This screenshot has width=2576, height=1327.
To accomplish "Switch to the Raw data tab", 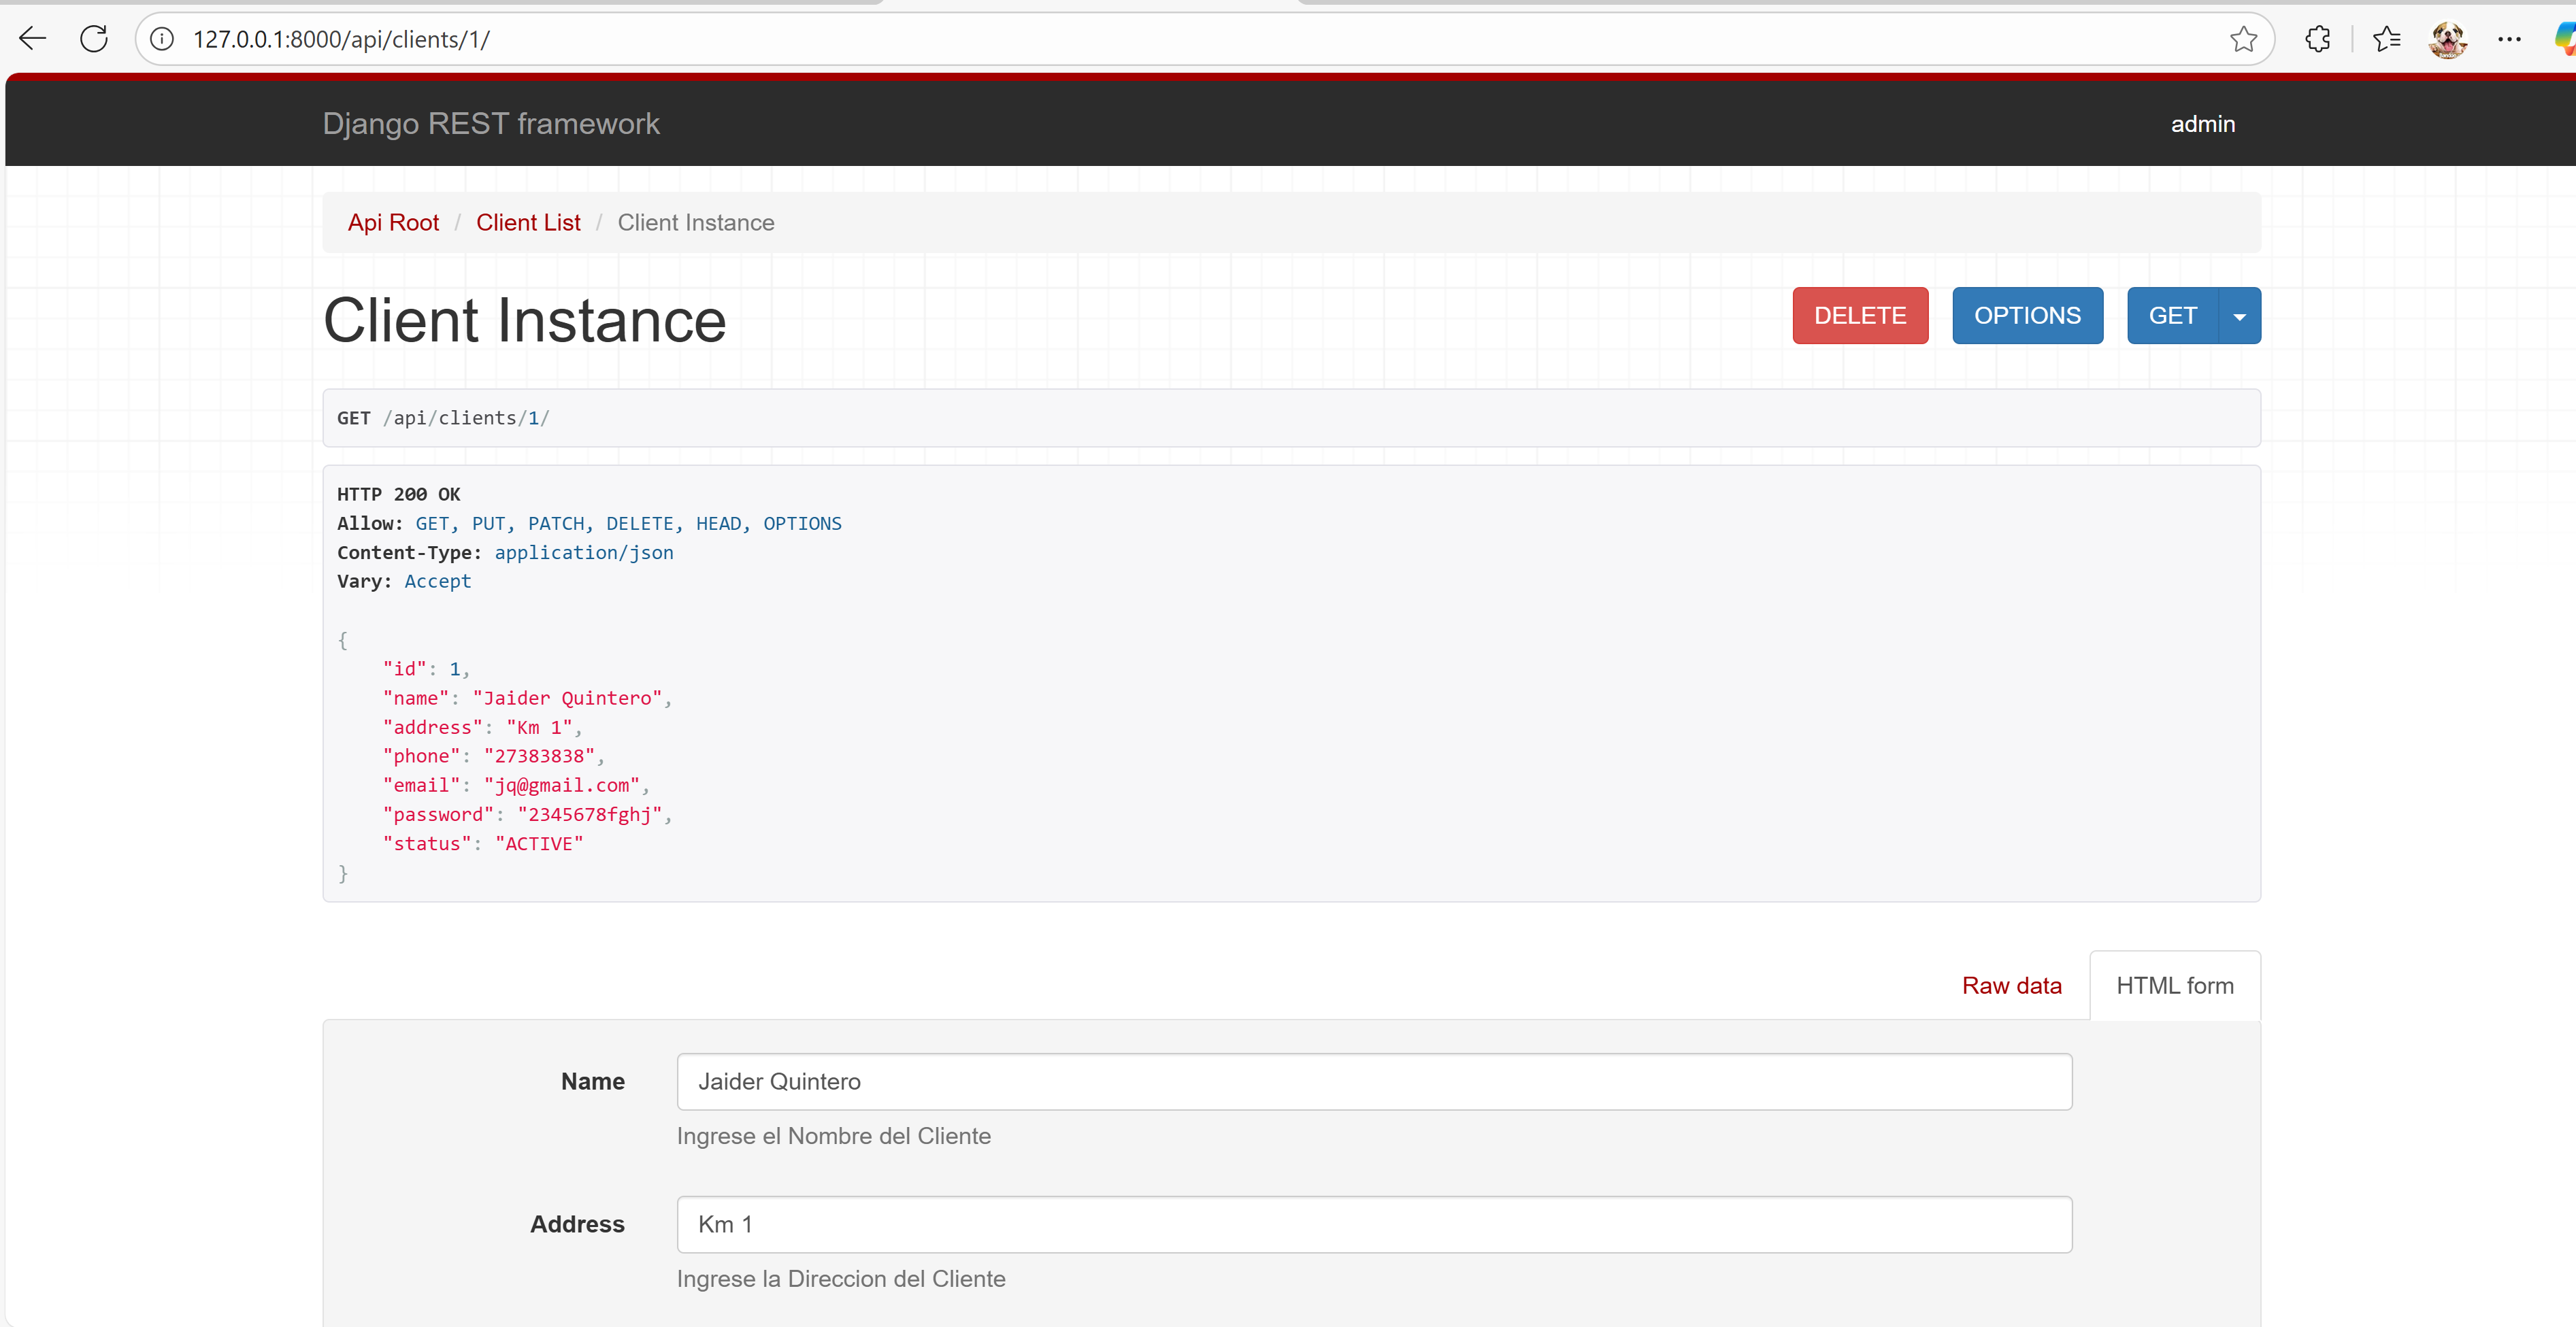I will pos(2011,986).
